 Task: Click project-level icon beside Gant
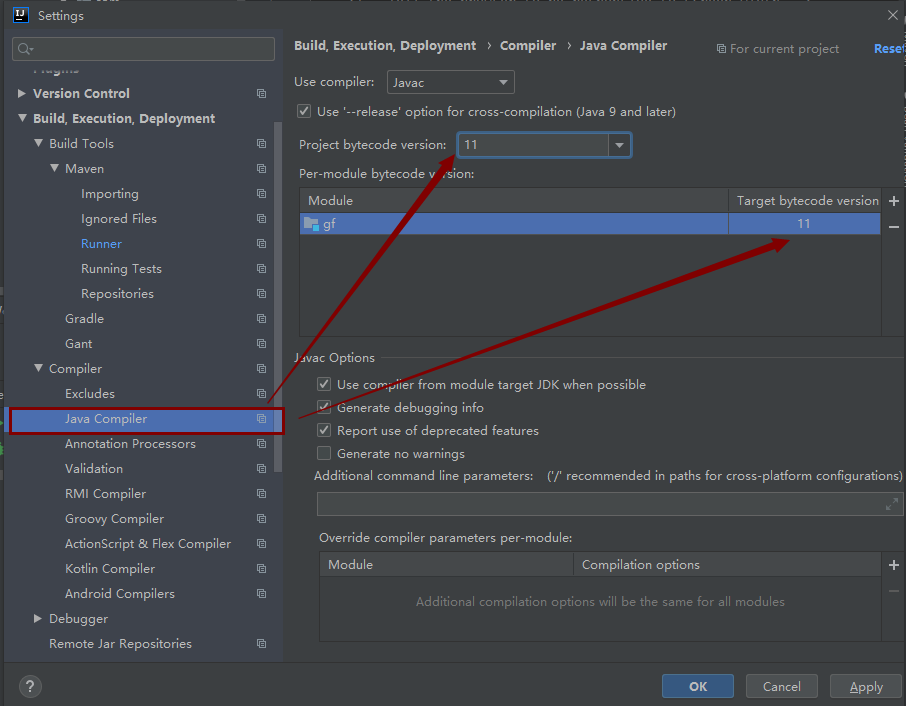pyautogui.click(x=261, y=344)
